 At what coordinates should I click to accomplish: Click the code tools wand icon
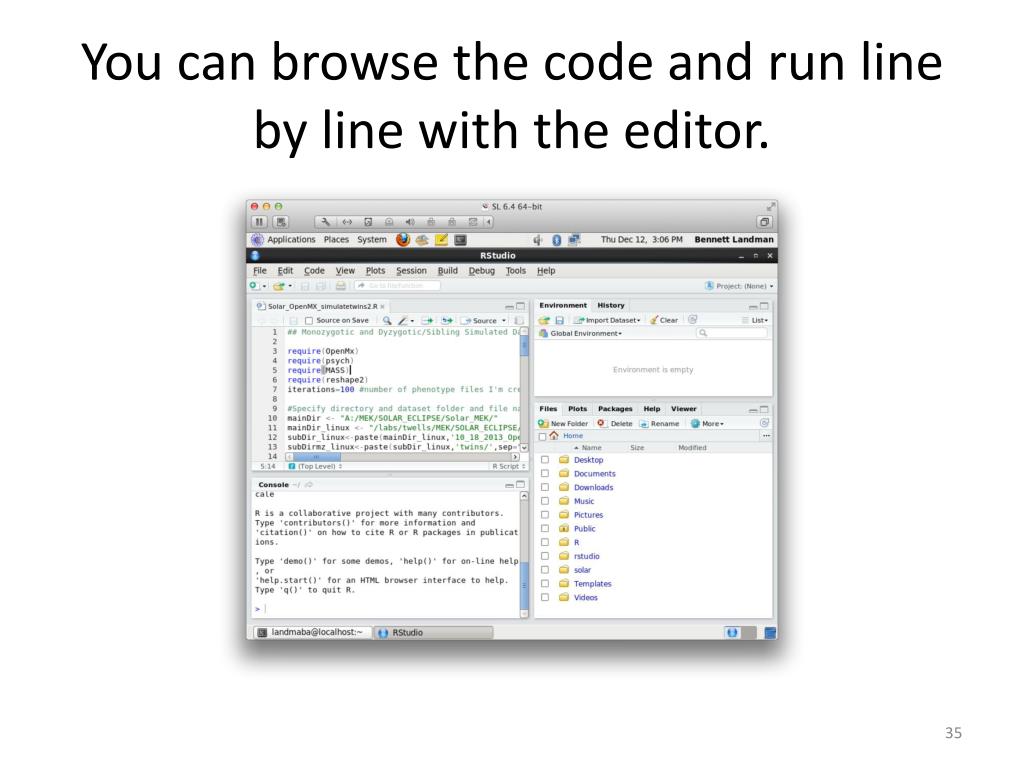pyautogui.click(x=404, y=321)
